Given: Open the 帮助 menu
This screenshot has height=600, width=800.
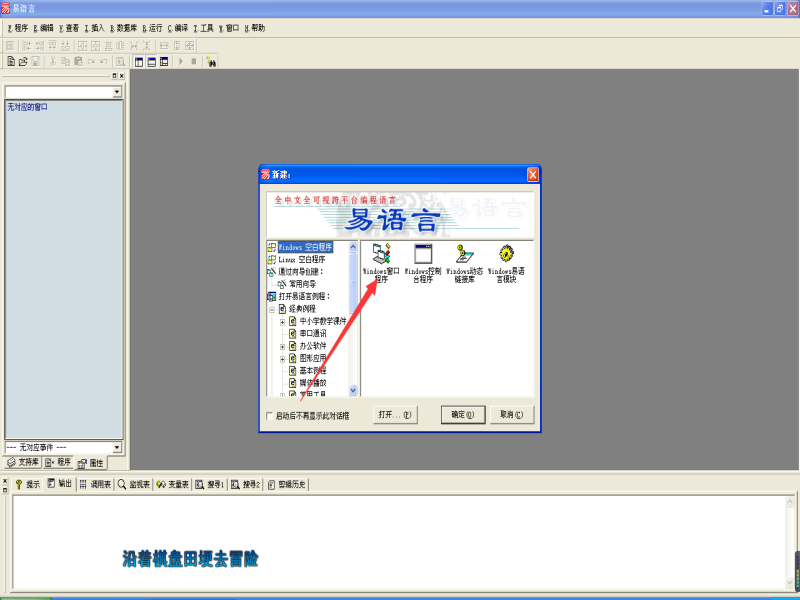Looking at the screenshot, I should click(255, 28).
